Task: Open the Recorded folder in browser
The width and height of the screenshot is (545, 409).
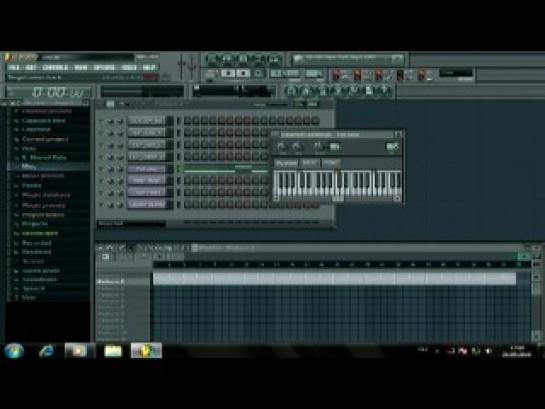Action: click(36, 243)
